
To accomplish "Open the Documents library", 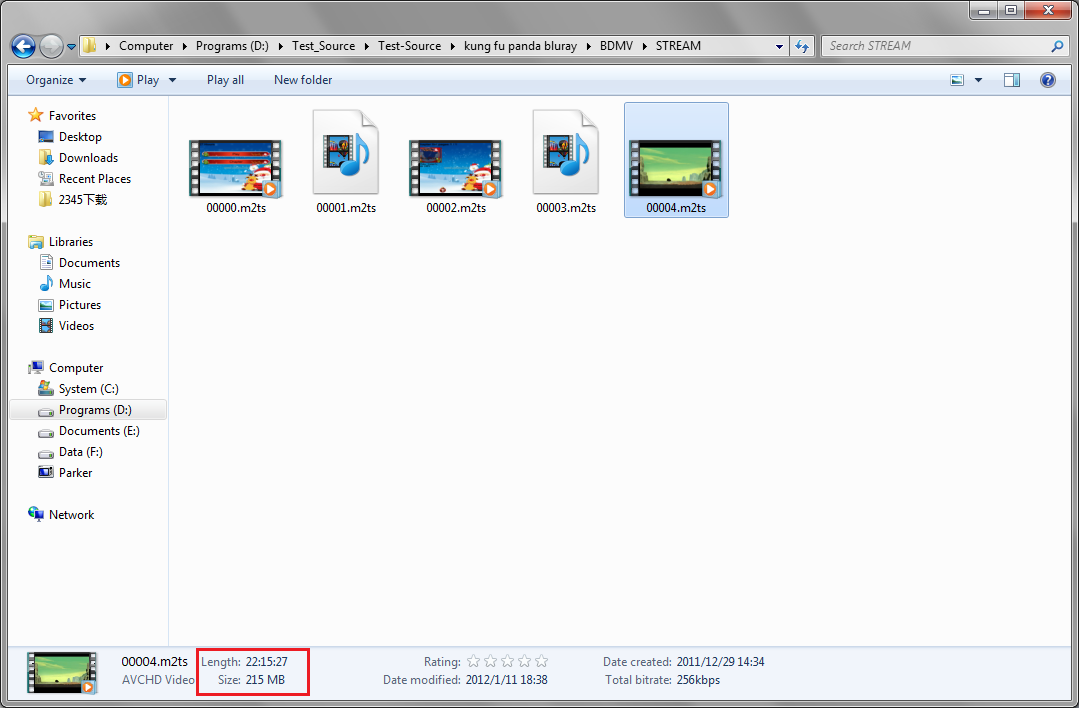I will pos(89,263).
